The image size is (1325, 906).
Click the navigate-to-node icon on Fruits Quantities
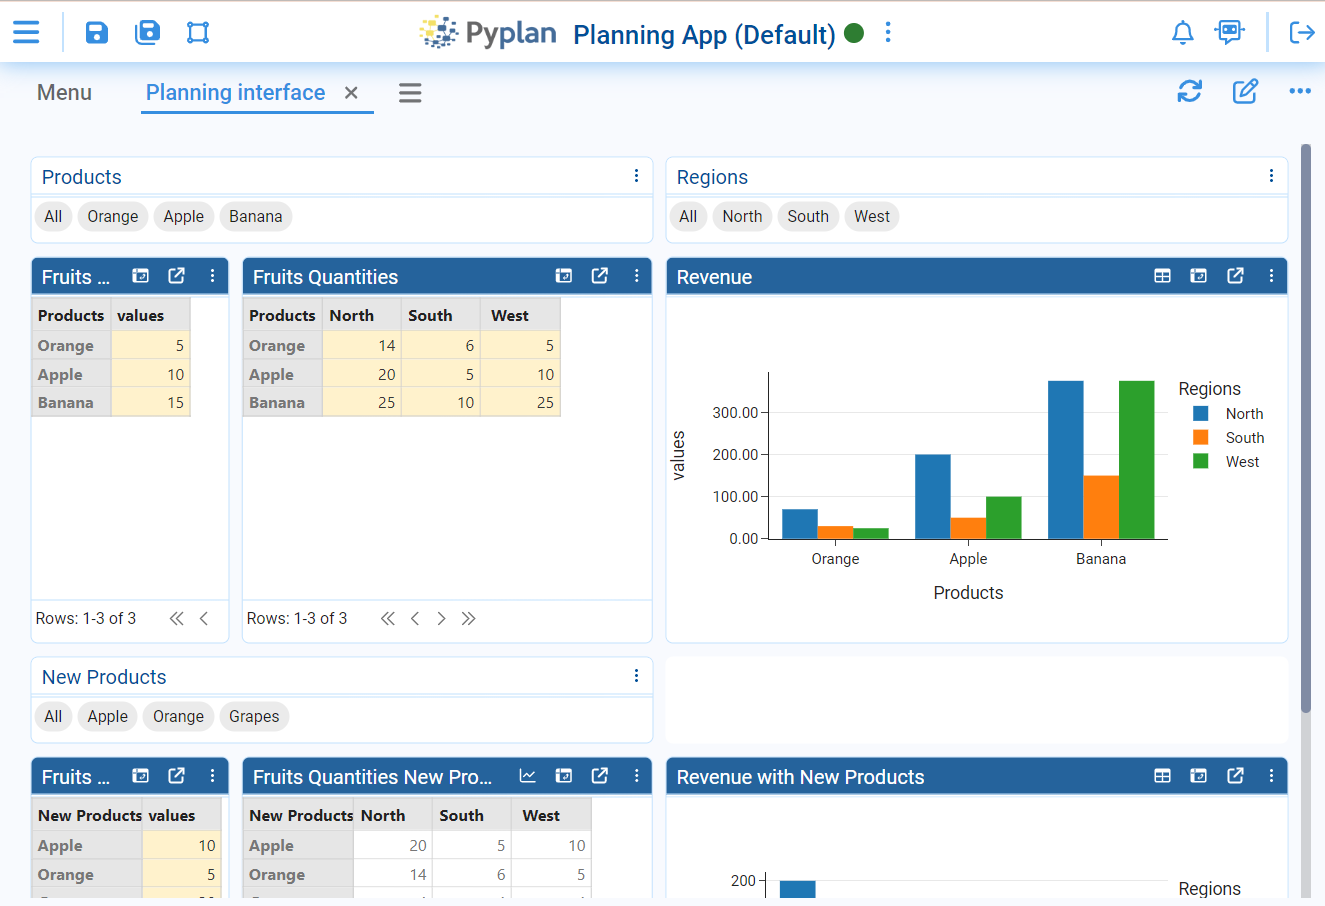tap(563, 275)
